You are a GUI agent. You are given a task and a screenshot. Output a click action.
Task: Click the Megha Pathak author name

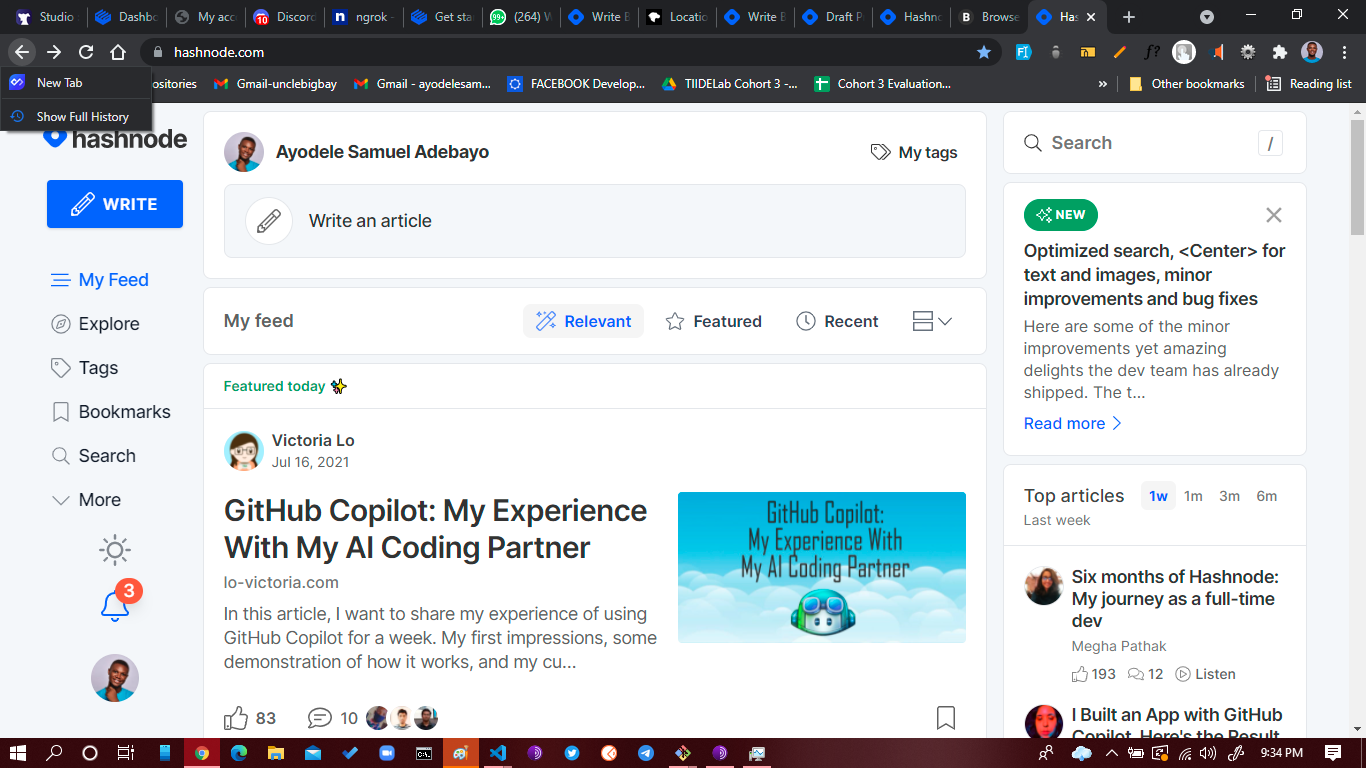coord(1119,646)
